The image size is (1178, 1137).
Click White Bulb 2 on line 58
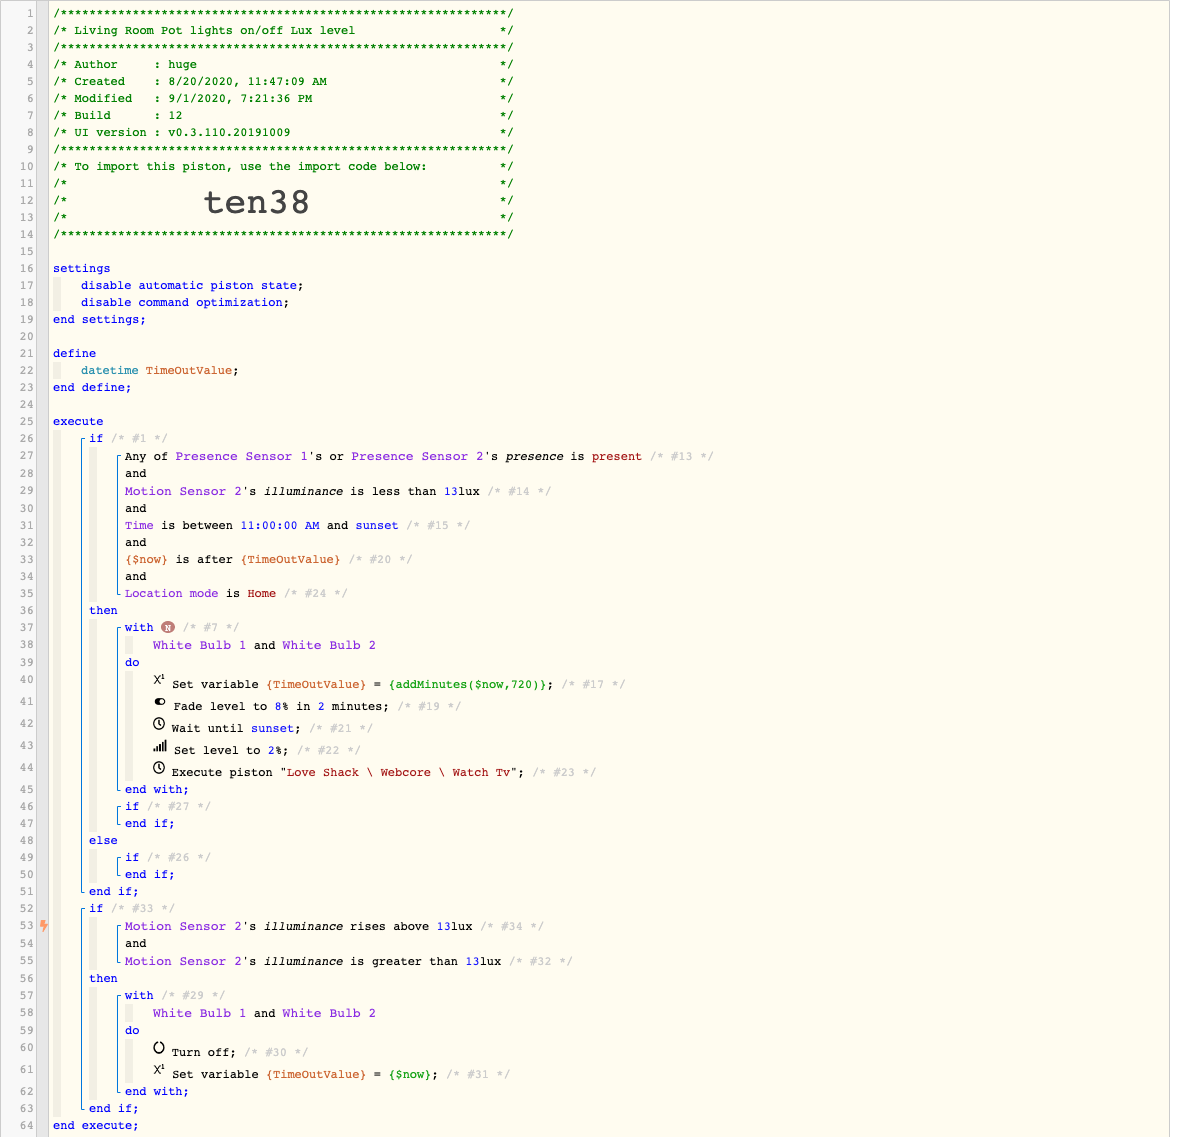click(x=328, y=1013)
